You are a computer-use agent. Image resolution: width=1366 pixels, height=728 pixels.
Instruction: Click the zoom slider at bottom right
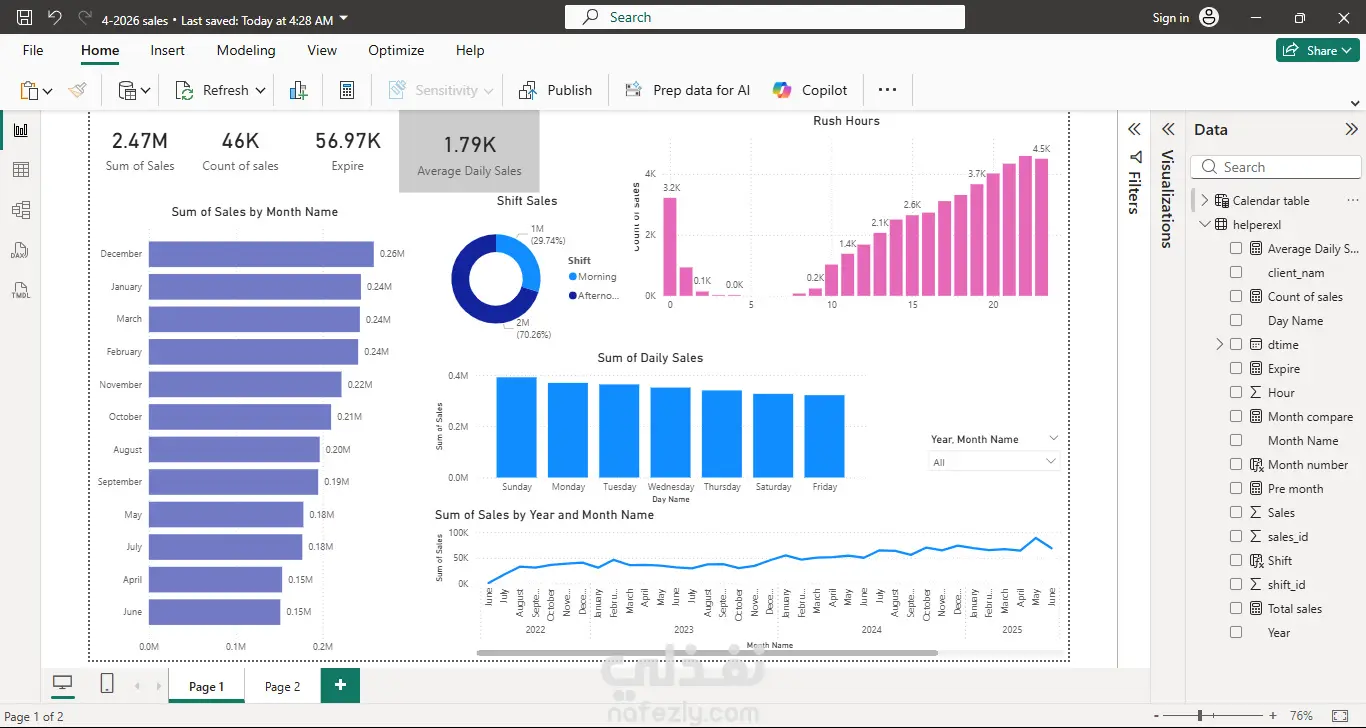tap(1200, 716)
